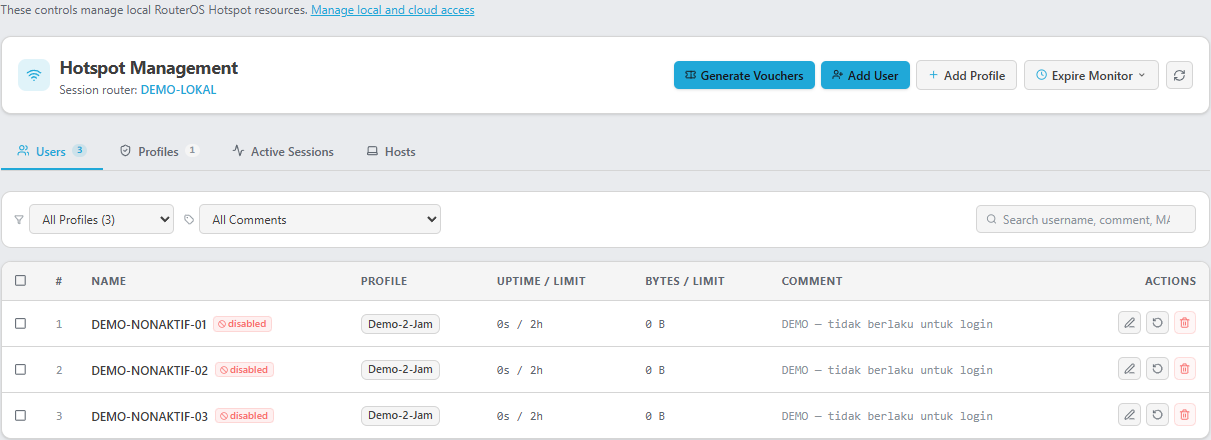Click the filter funnel icon
The height and width of the screenshot is (440, 1211).
[x=19, y=219]
